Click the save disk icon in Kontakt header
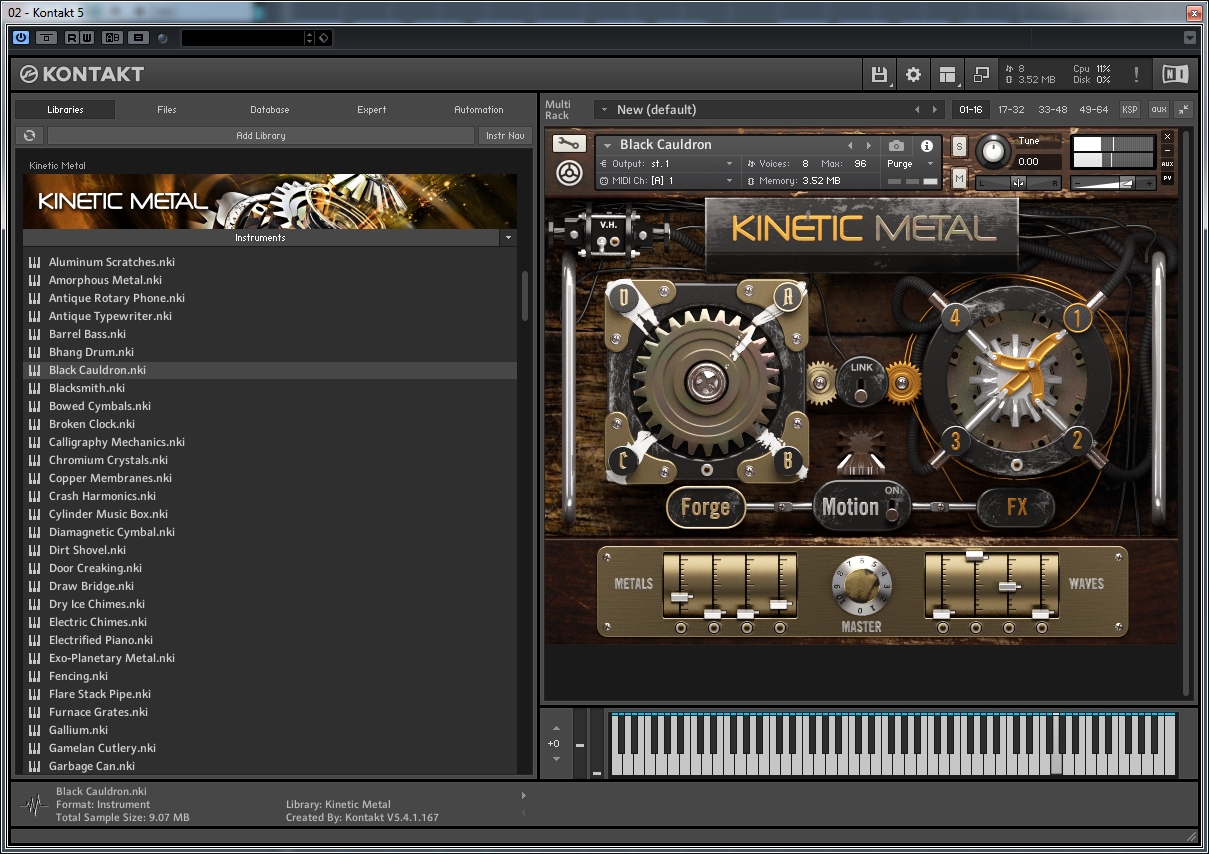 tap(879, 74)
